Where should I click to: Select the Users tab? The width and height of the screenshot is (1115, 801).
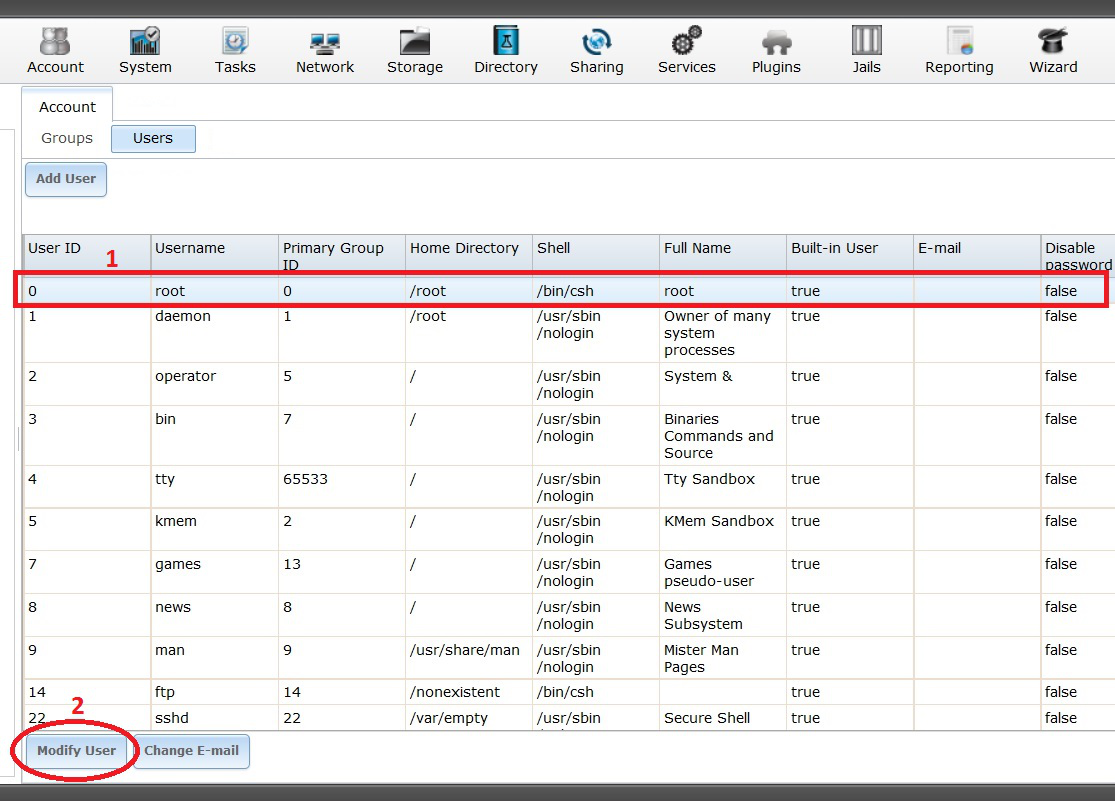153,138
